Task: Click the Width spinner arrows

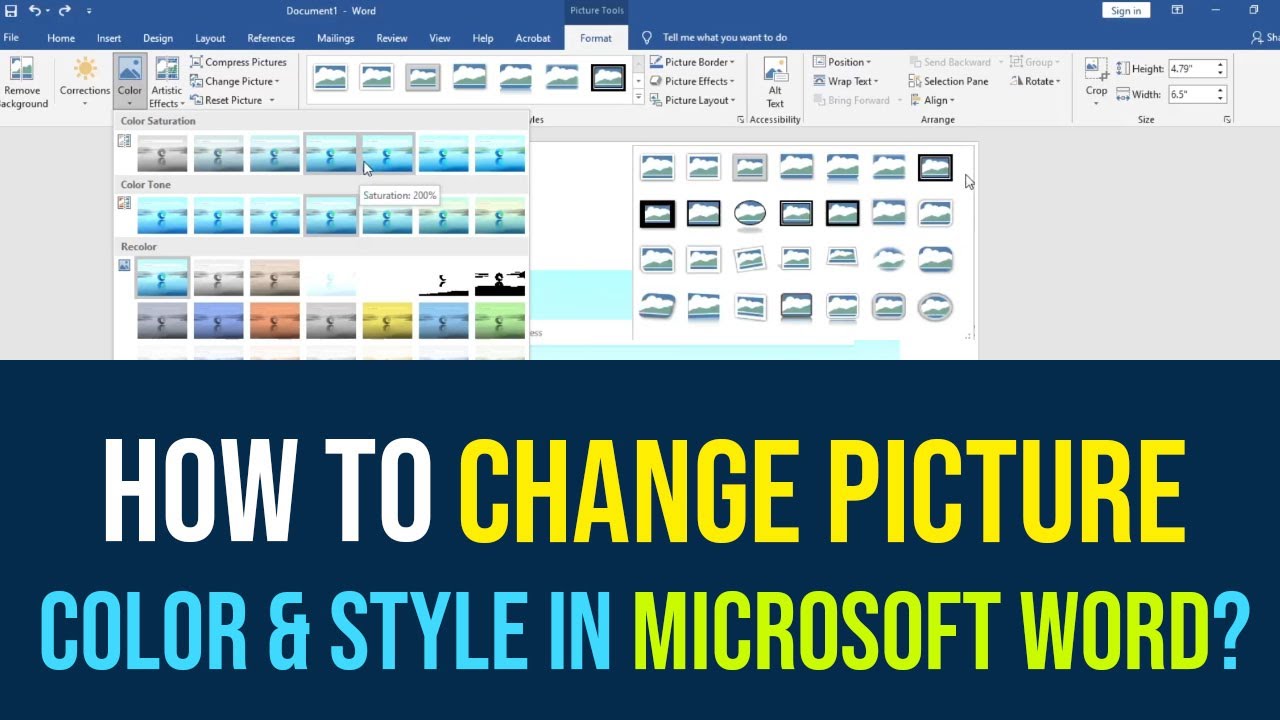Action: pyautogui.click(x=1220, y=94)
